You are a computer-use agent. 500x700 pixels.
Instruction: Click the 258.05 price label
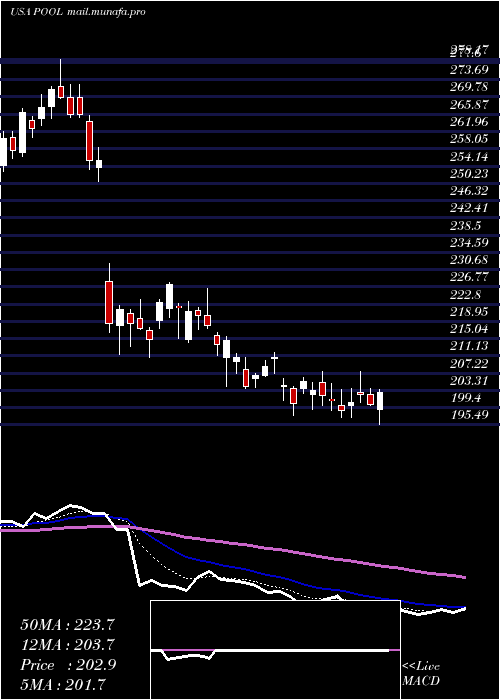(469, 139)
